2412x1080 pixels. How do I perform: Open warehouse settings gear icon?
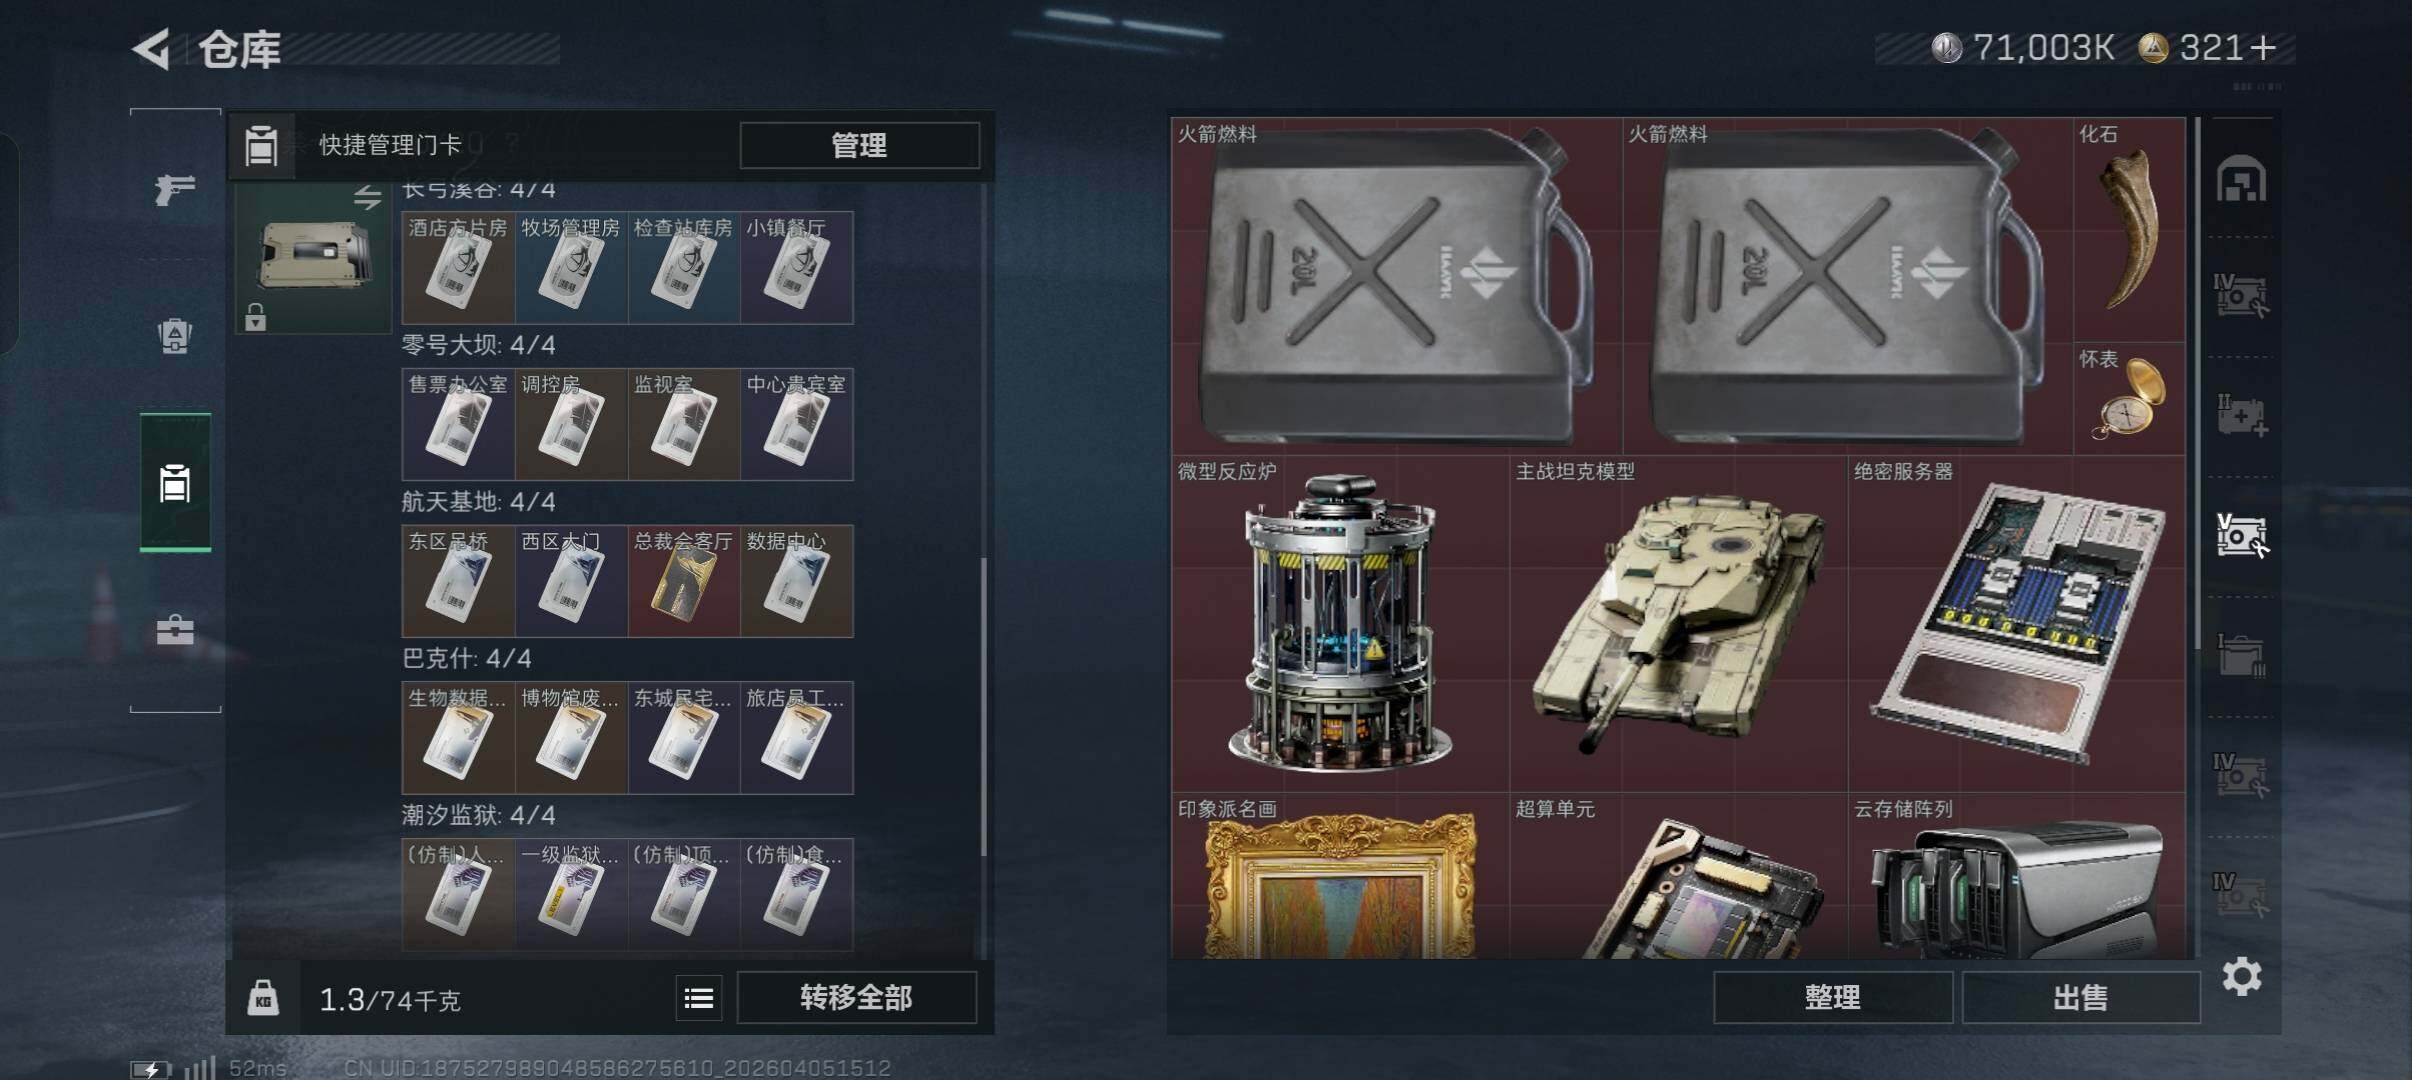coord(2241,976)
